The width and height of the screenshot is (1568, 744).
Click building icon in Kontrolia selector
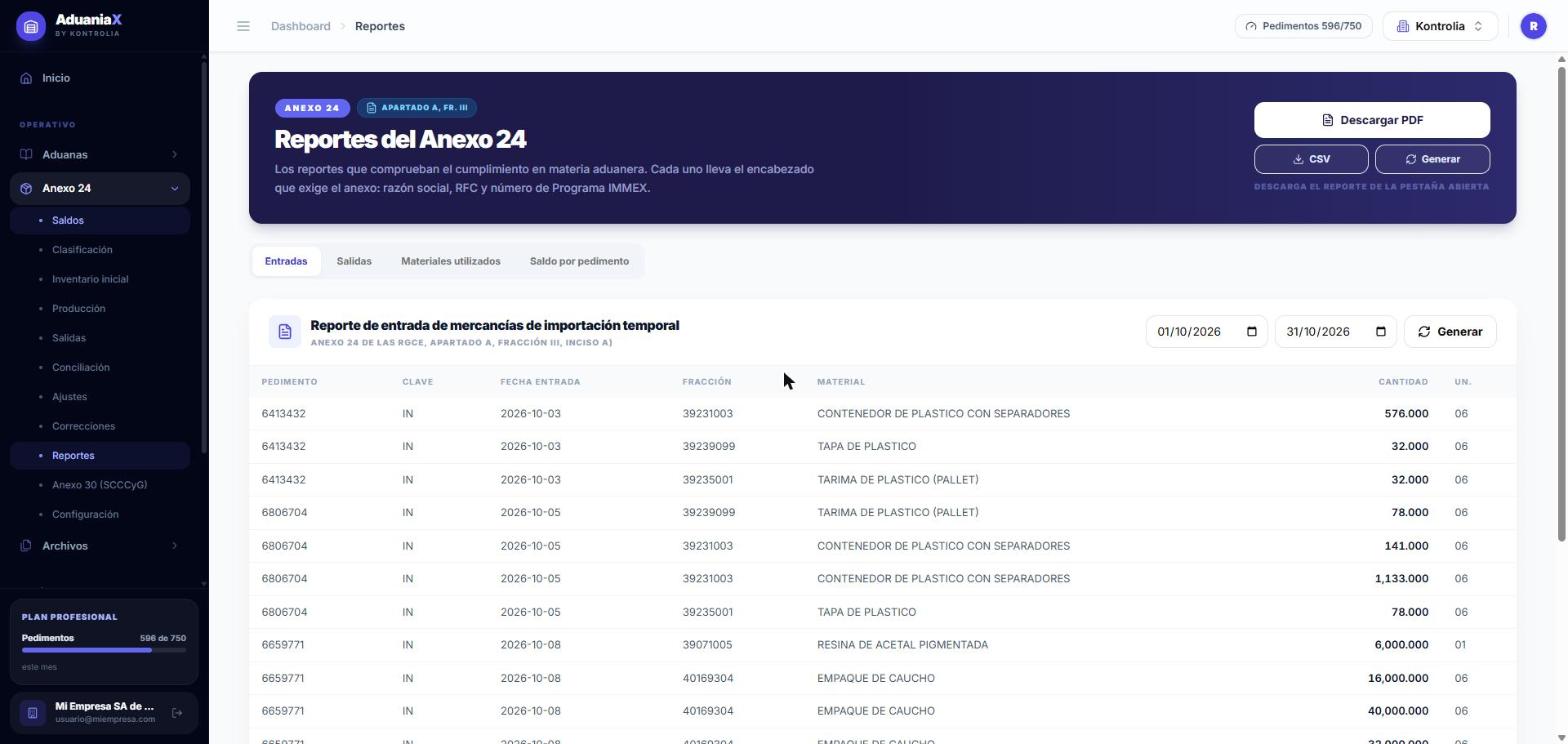coord(1402,26)
